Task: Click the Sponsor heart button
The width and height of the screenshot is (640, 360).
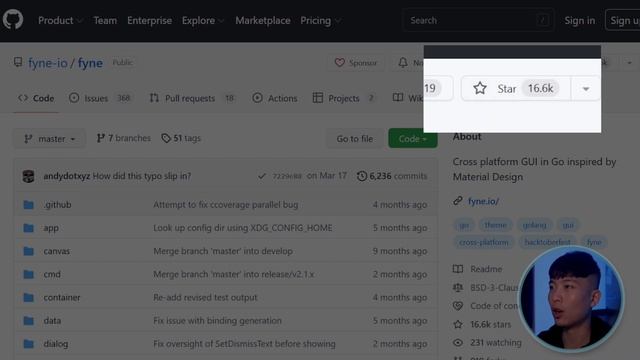Action: [x=356, y=63]
